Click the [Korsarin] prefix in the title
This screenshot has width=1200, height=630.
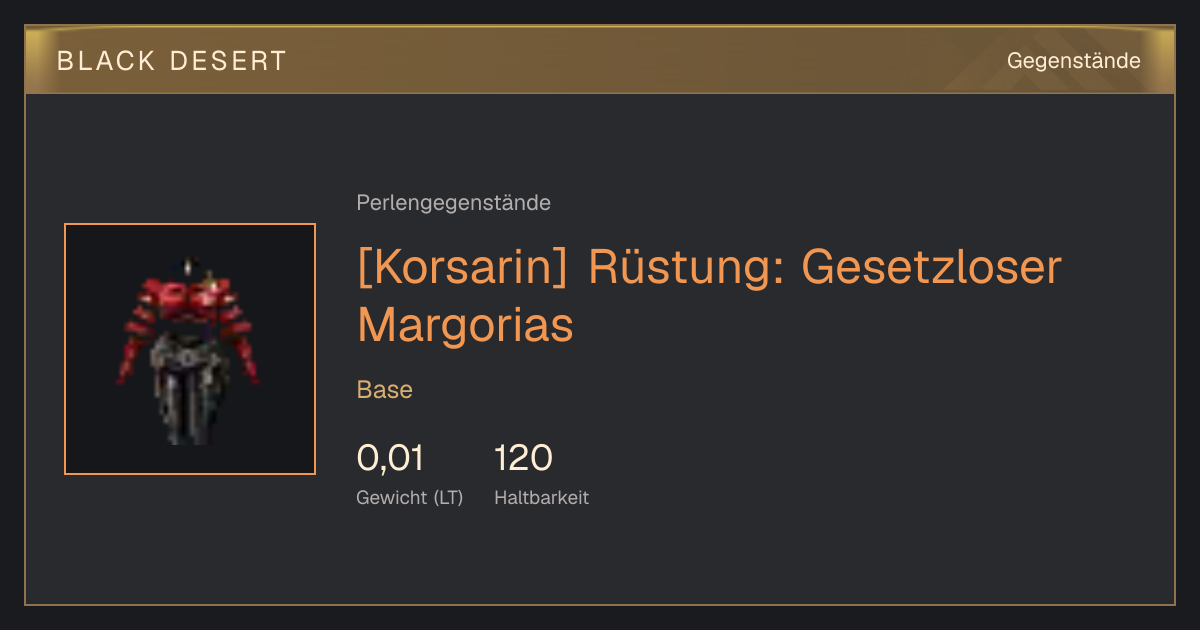click(465, 268)
